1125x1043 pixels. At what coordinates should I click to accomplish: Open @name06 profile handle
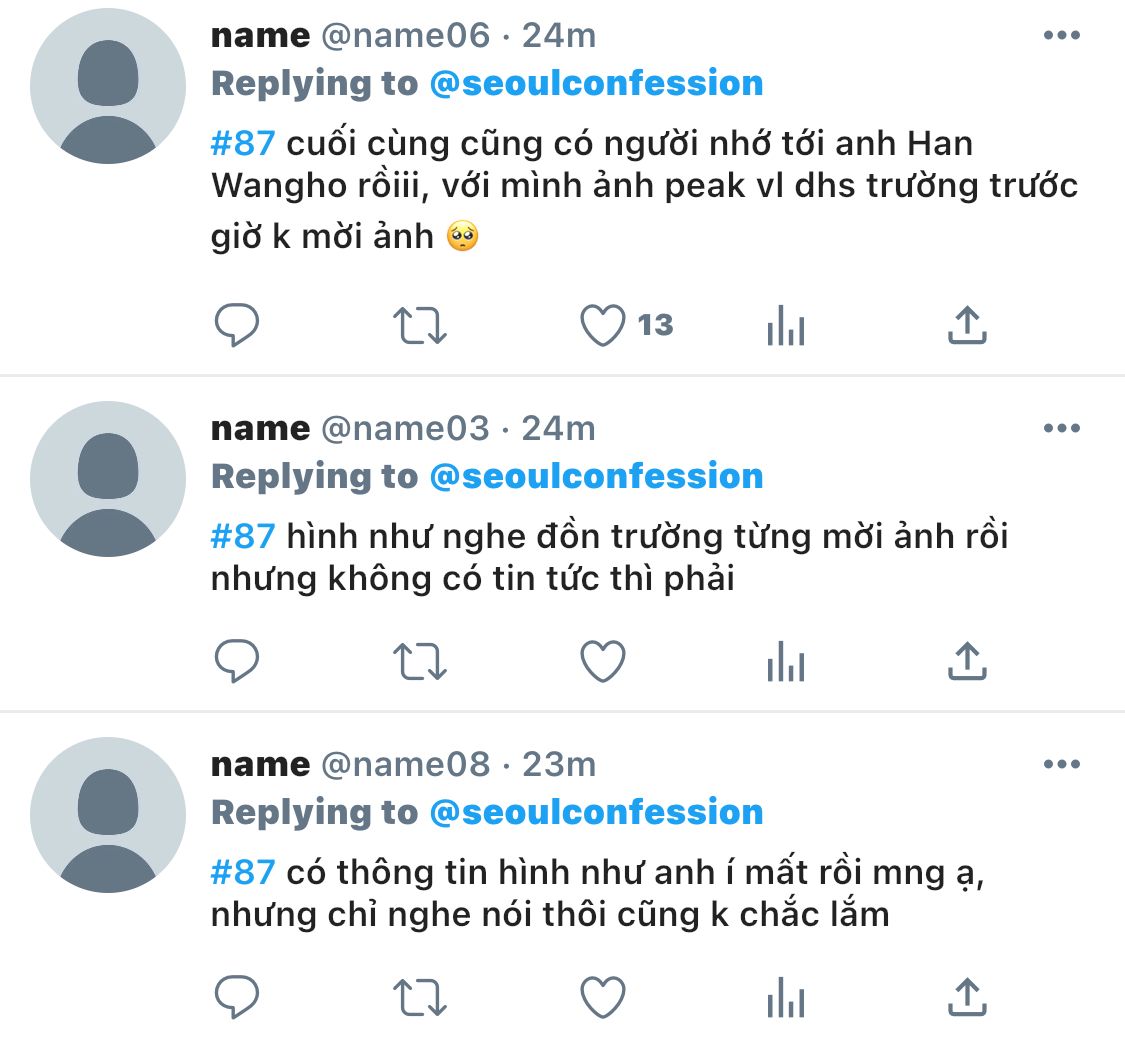tap(405, 35)
